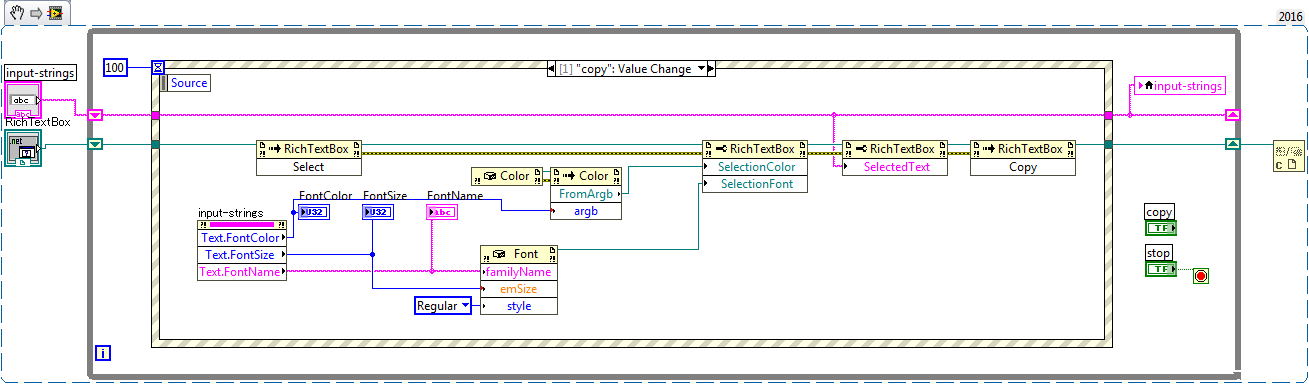Toggle the copy boolean terminal
This screenshot has height=384, width=1309.
(x=1160, y=228)
